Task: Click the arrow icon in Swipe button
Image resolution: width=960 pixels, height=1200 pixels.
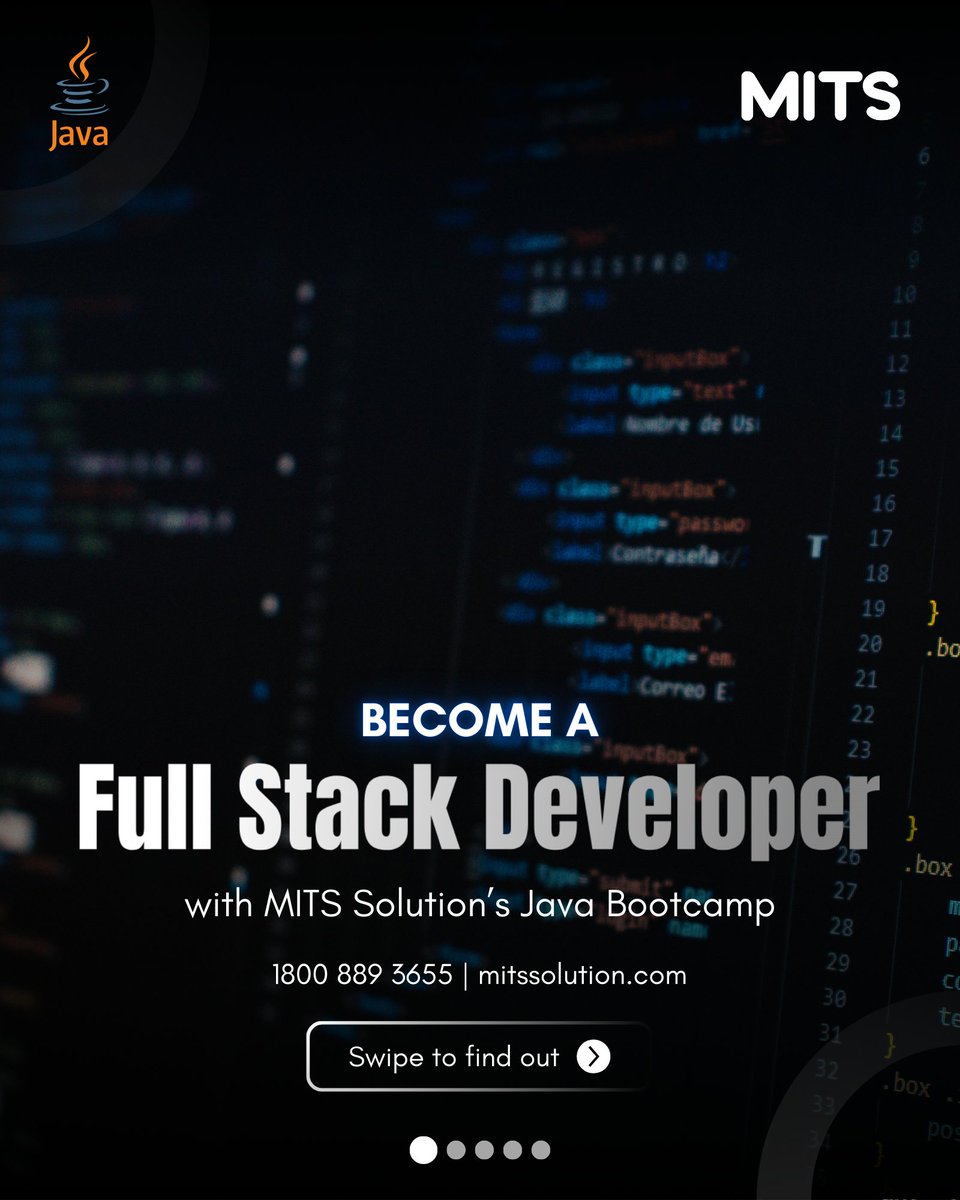Action: [594, 1056]
